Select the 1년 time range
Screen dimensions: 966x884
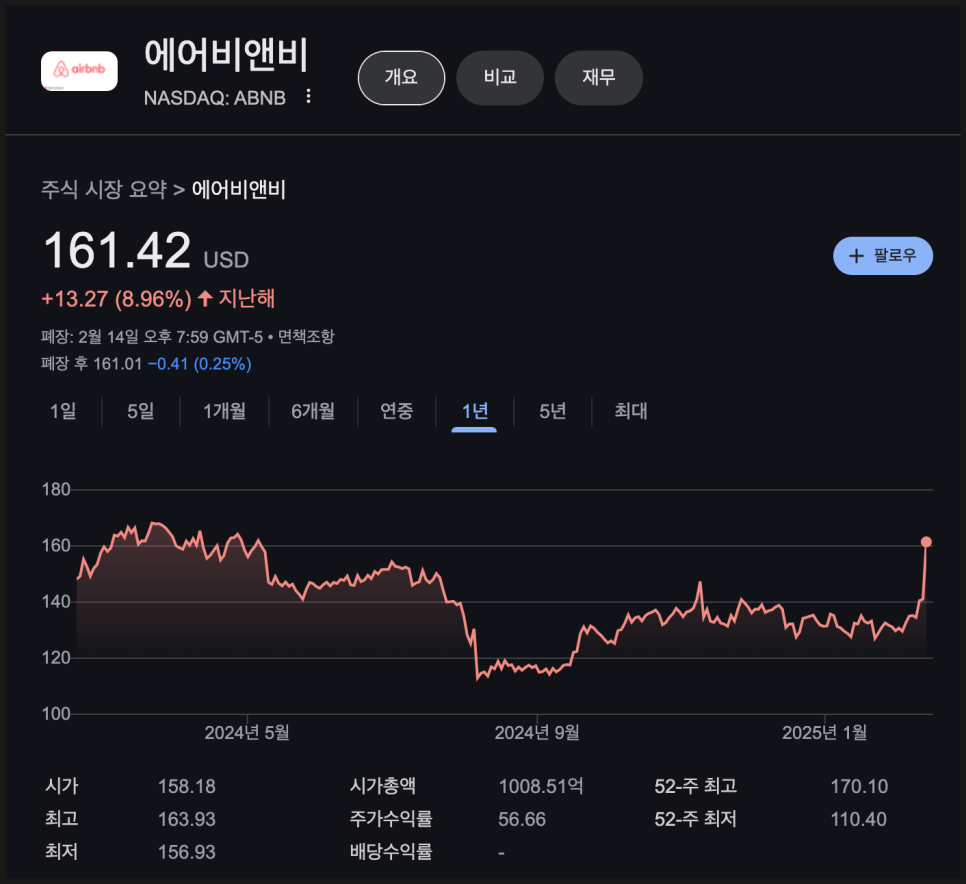474,411
